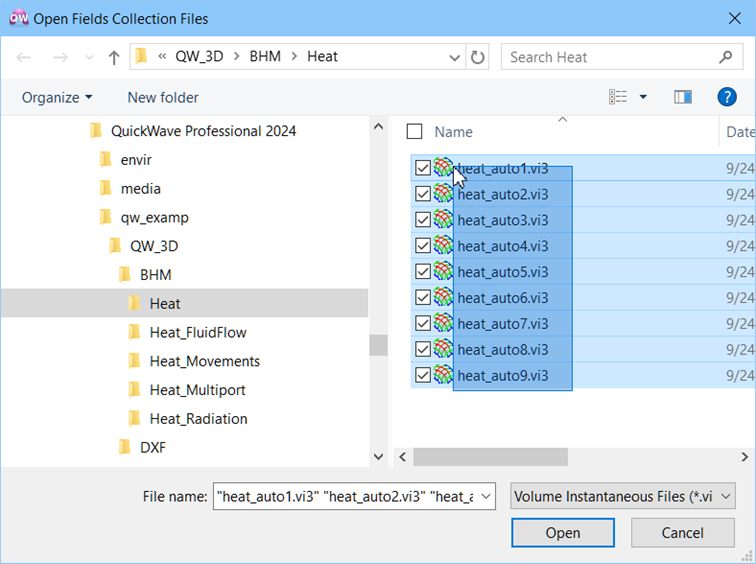Uncheck heat_auto3.vi3 checkbox
The width and height of the screenshot is (756, 564).
423,220
